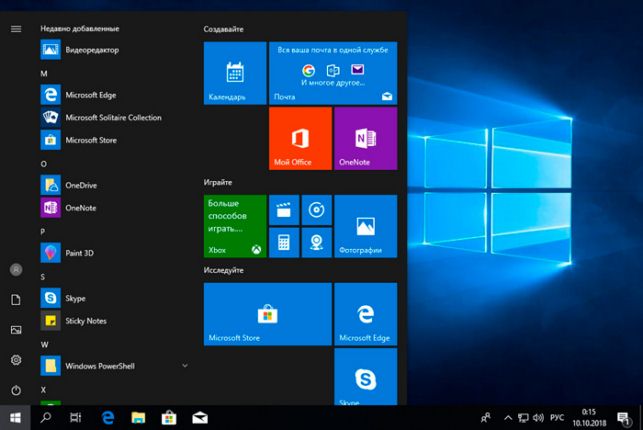Select the Играйте group header
This screenshot has height=430, width=643.
[x=218, y=182]
